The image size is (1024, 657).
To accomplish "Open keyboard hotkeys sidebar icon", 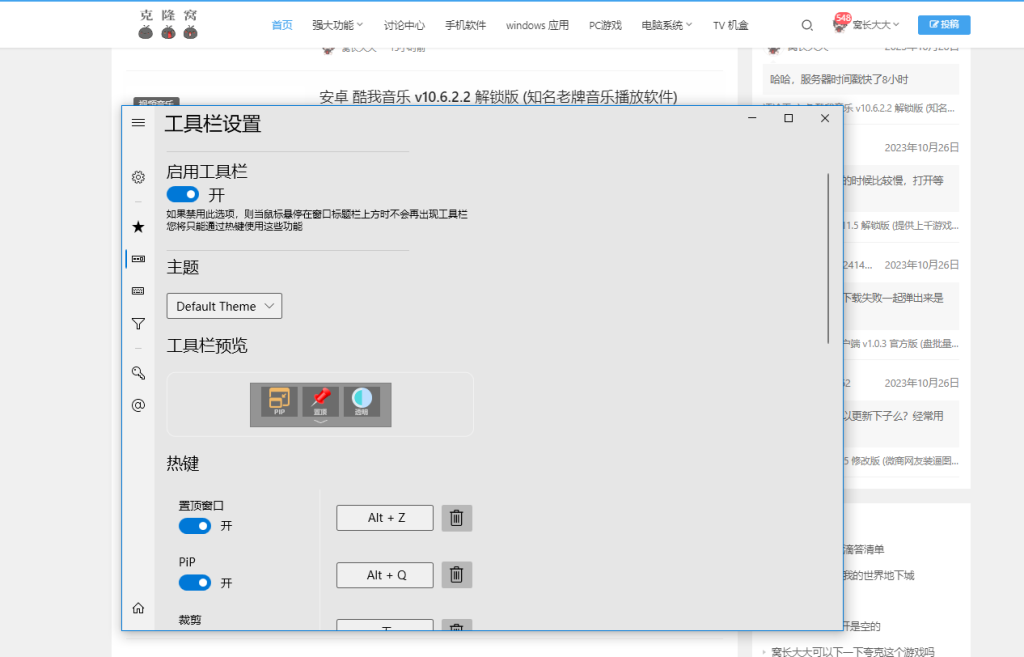I will click(138, 291).
